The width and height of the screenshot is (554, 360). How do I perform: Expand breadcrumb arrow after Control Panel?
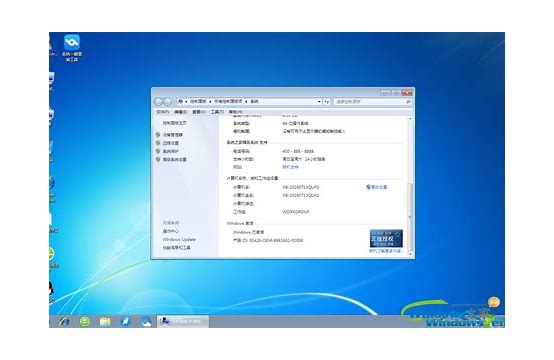pyautogui.click(x=210, y=101)
